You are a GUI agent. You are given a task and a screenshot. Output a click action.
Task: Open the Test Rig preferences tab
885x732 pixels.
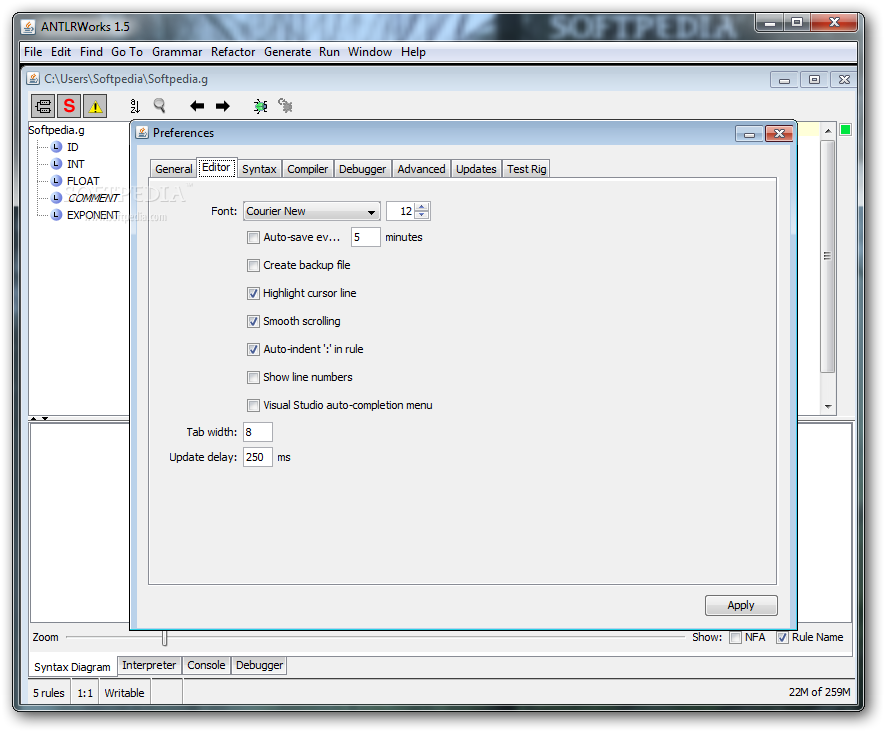526,169
